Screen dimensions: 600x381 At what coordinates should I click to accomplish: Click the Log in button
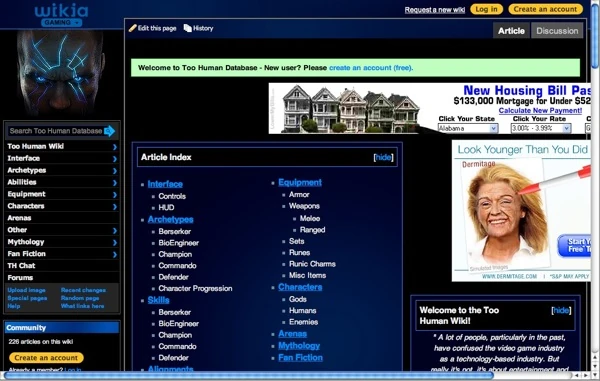coord(486,9)
